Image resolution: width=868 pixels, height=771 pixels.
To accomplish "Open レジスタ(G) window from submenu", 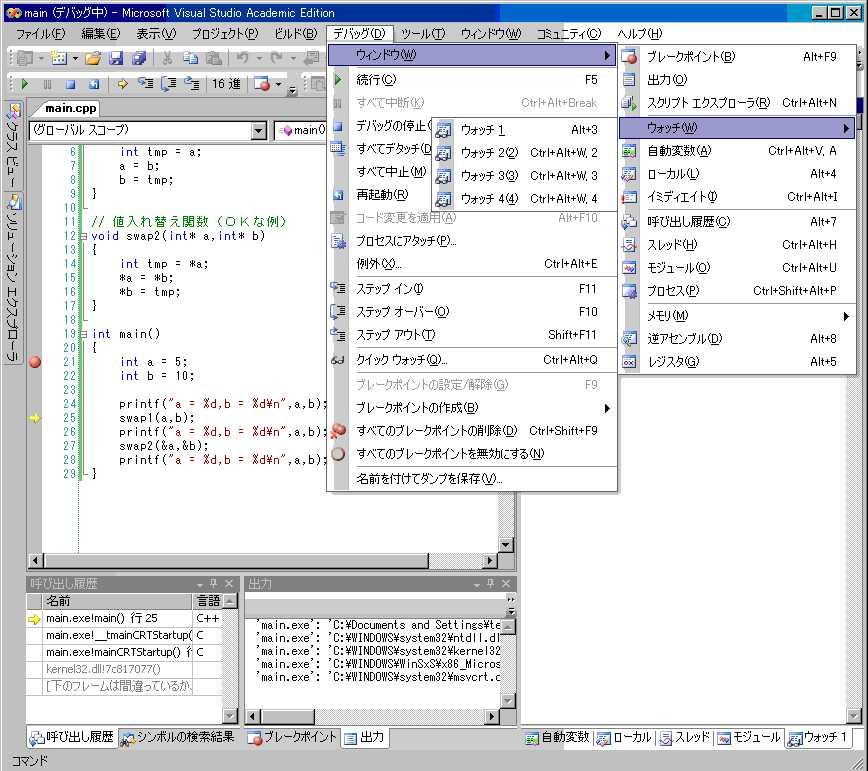I will point(737,362).
